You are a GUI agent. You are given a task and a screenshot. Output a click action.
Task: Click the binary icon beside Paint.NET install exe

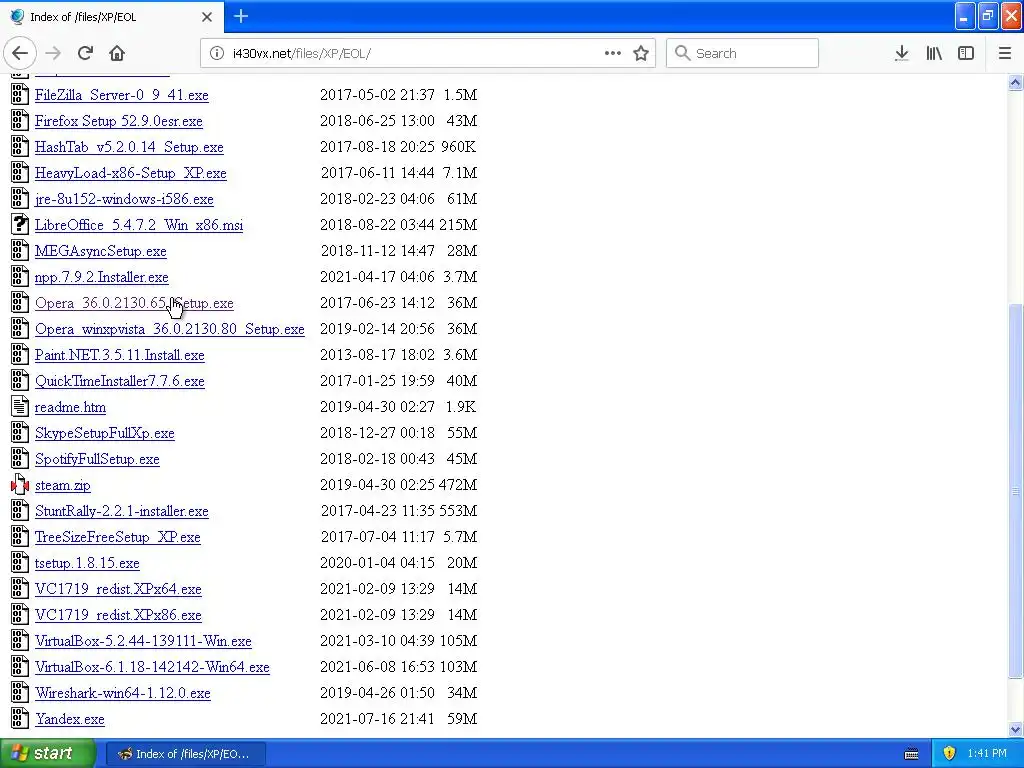coord(20,355)
